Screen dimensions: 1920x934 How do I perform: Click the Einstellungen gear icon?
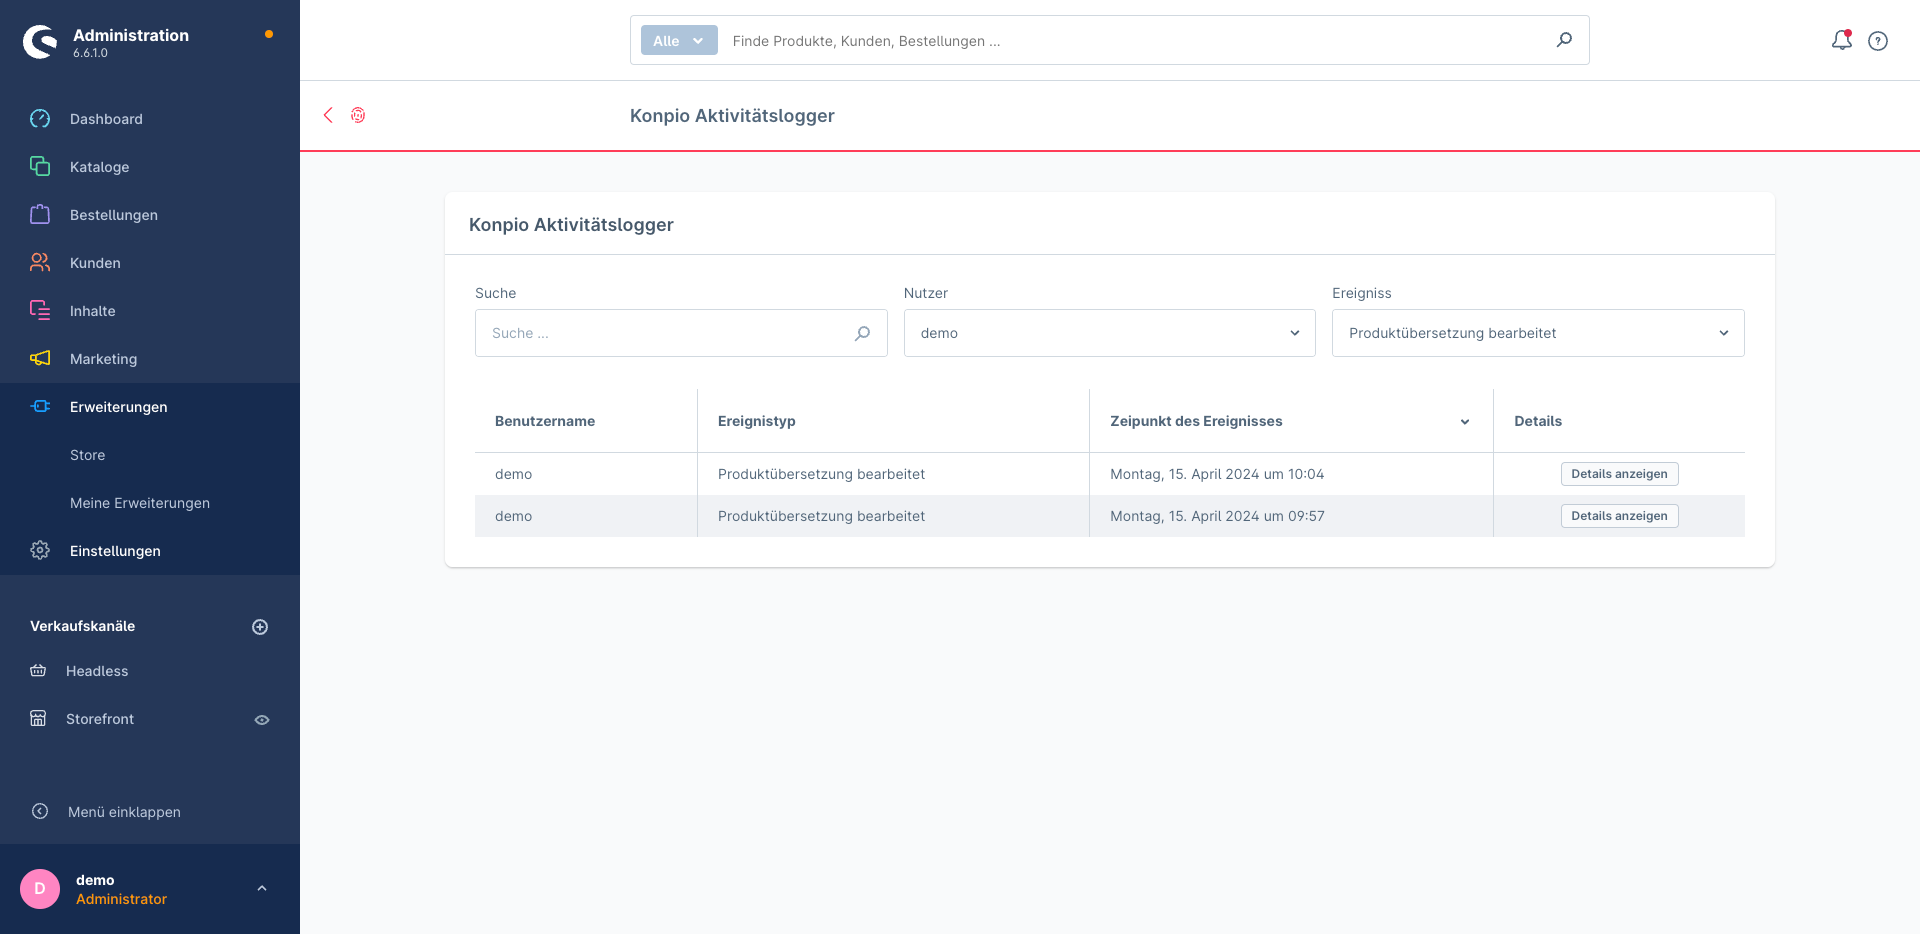click(40, 551)
